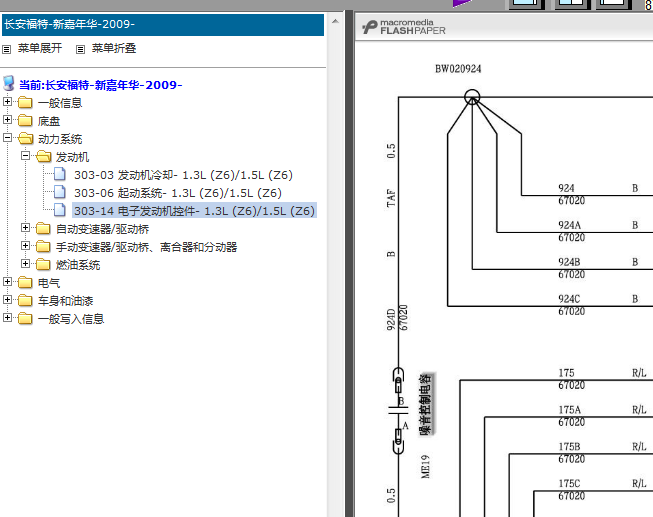Open 当前:长安福特-新嘉年华-2009- root link
The image size is (653, 517).
tap(100, 85)
